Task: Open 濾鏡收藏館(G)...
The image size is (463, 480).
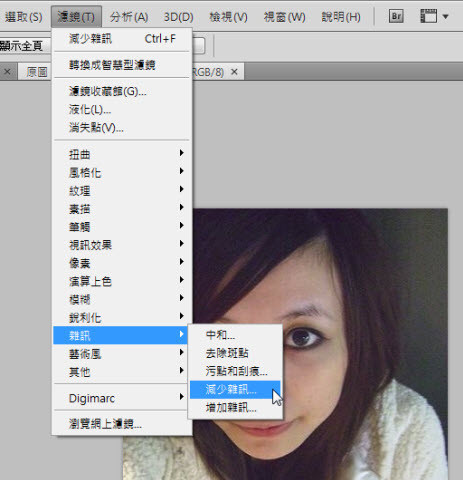Action: pyautogui.click(x=122, y=91)
